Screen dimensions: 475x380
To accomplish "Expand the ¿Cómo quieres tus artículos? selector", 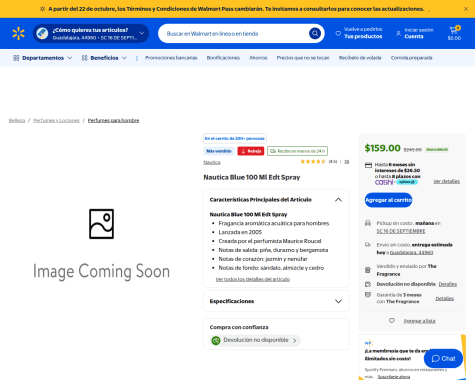I will pyautogui.click(x=91, y=33).
